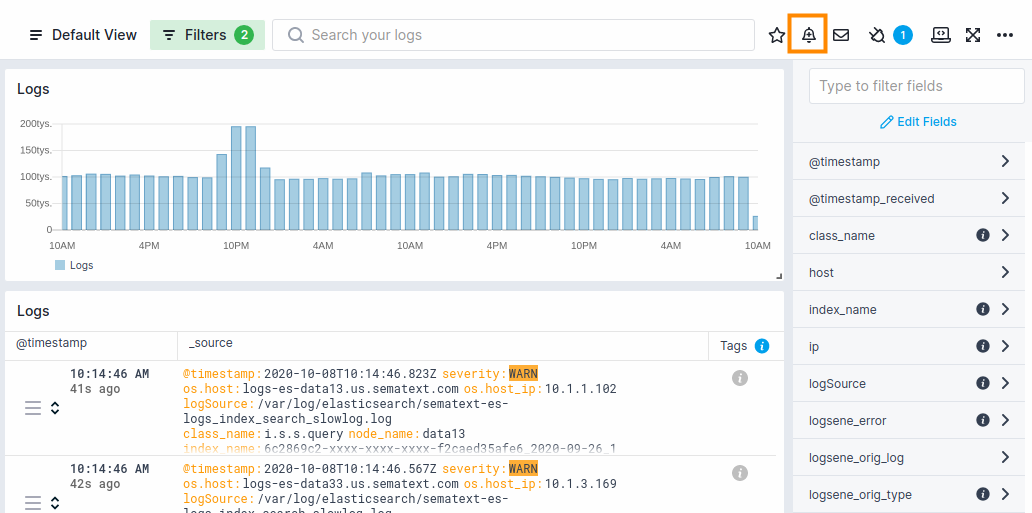This screenshot has height=513, width=1032.
Task: Click the 42s ago timestamp text
Action: [95, 484]
